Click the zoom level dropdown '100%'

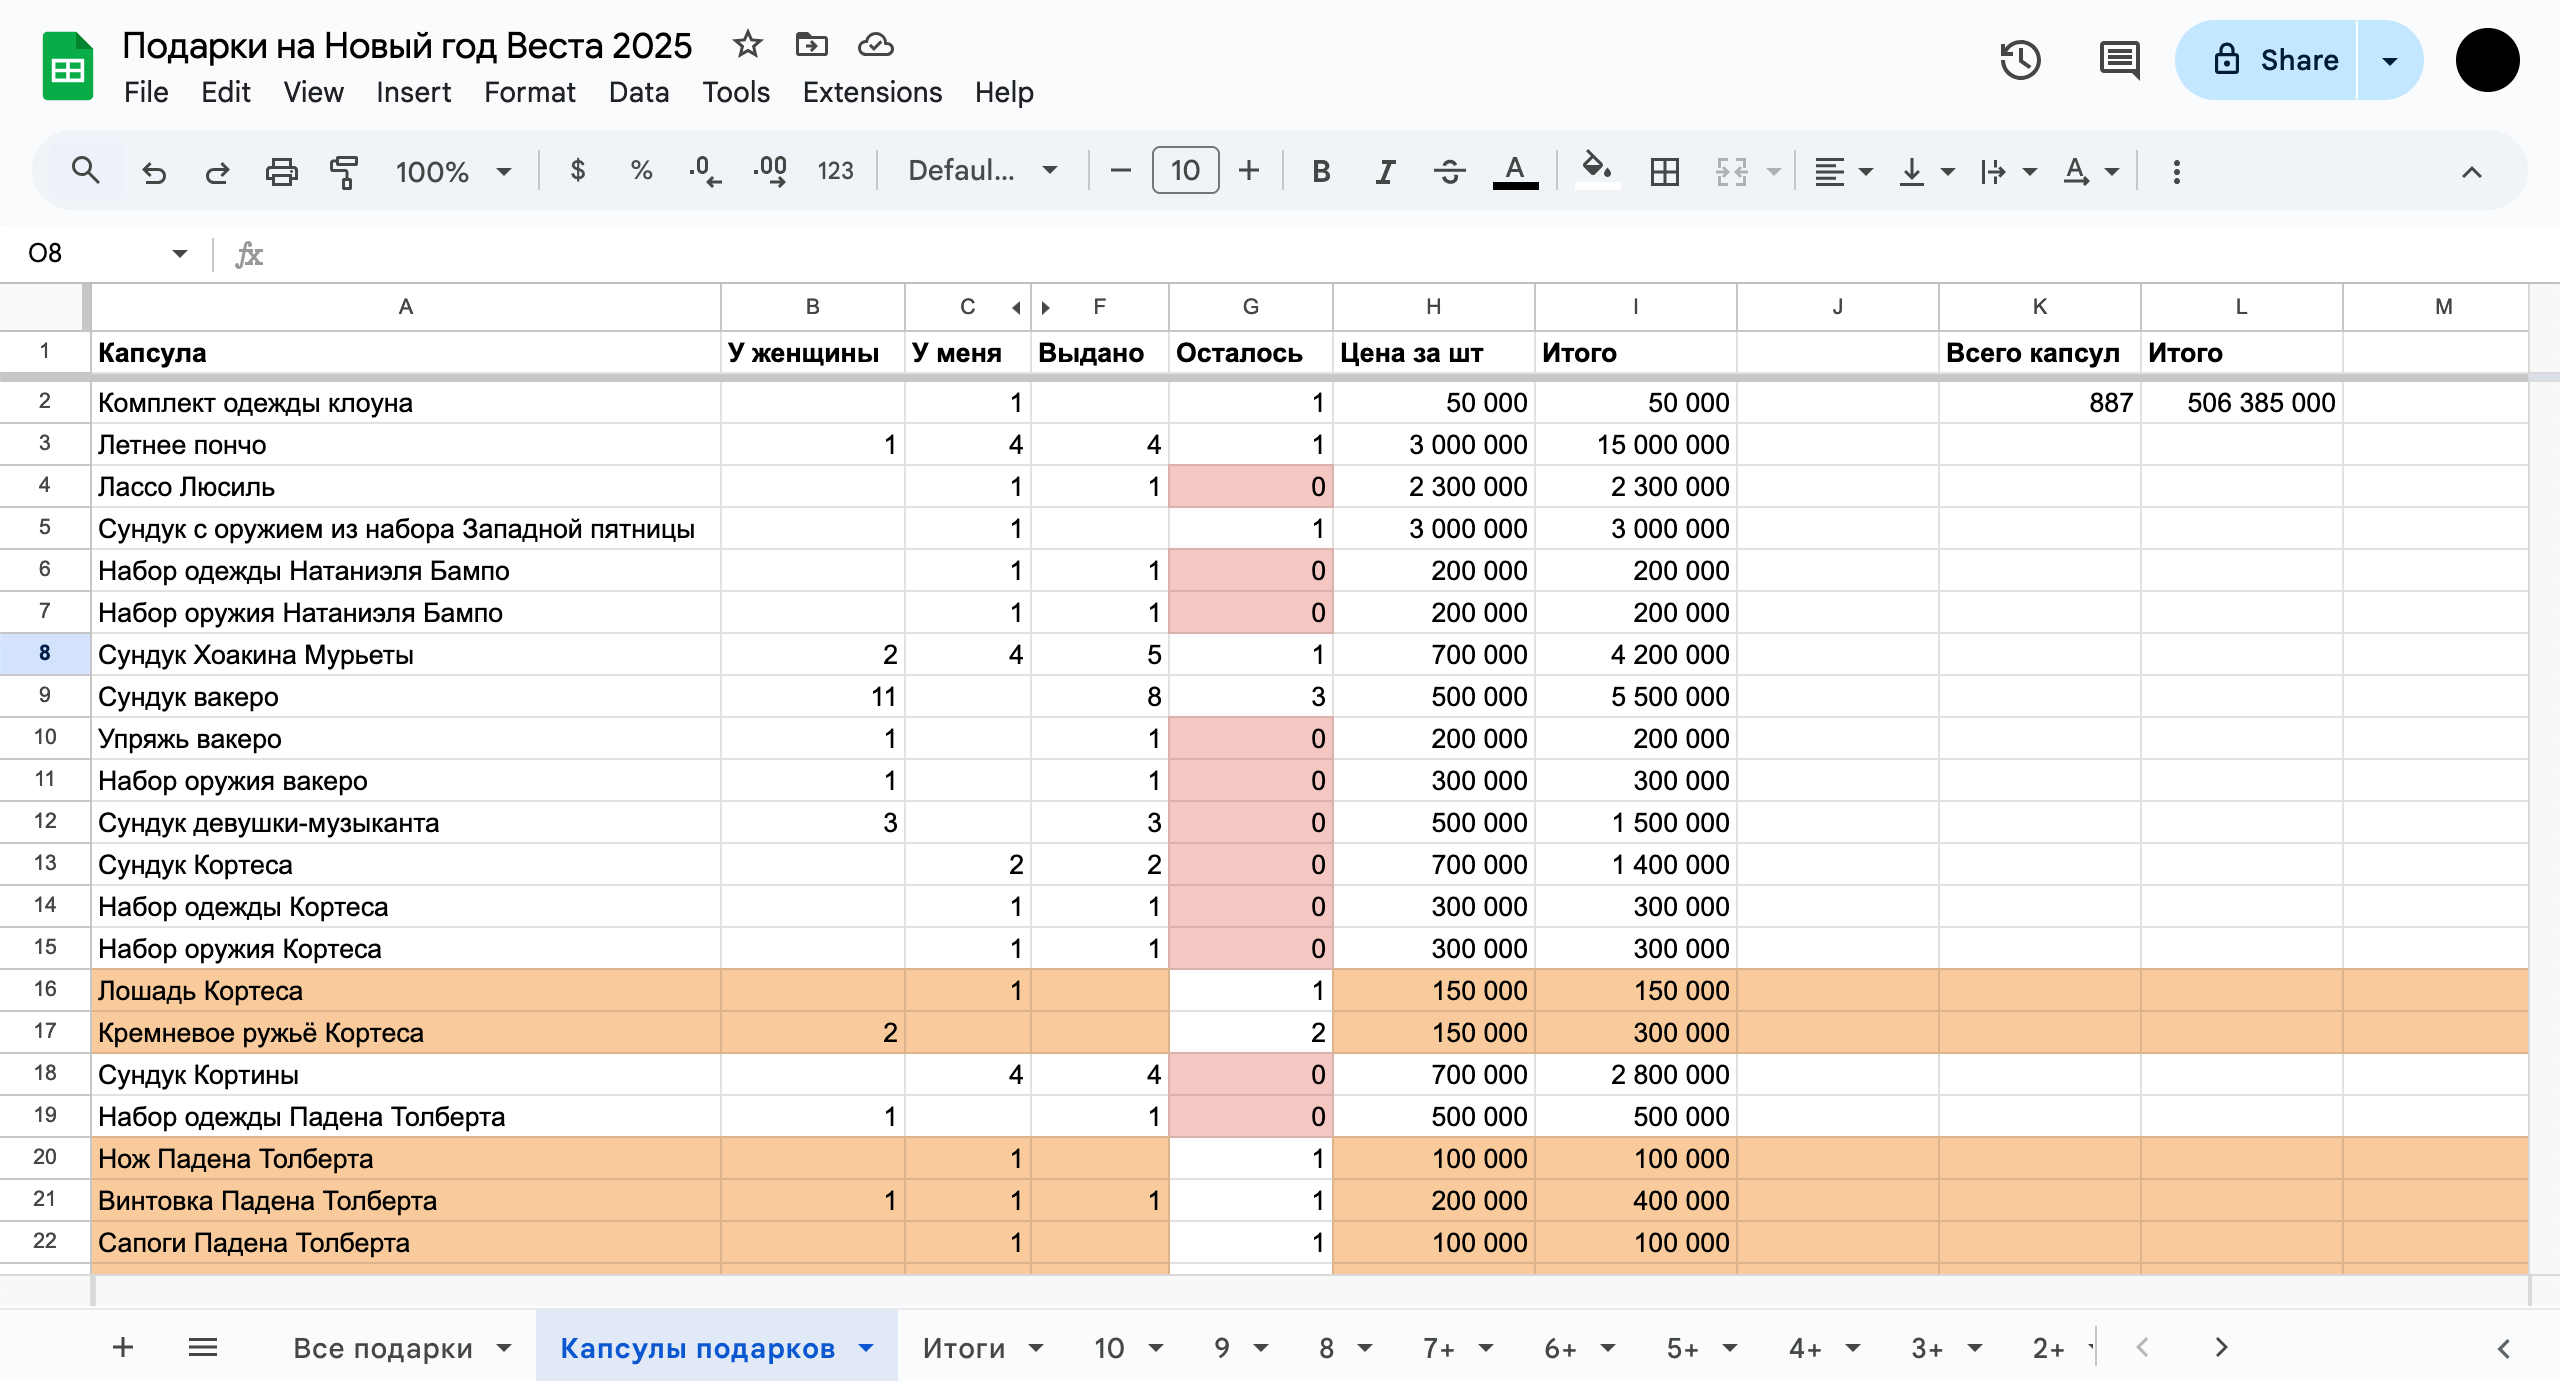click(449, 170)
